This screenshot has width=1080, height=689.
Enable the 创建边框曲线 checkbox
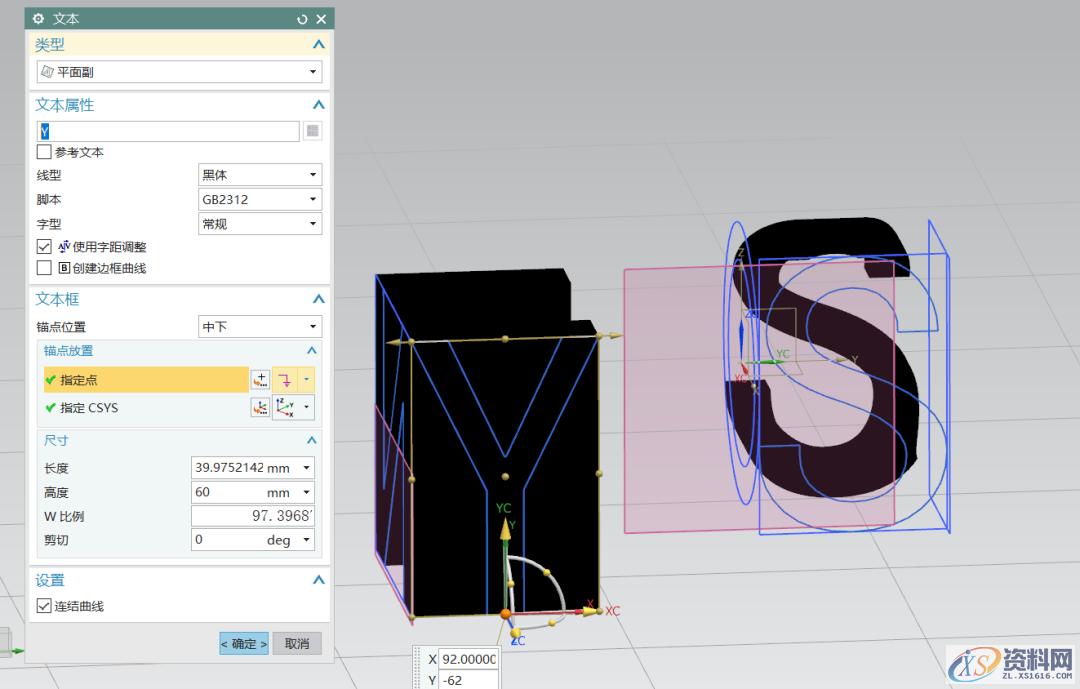tap(44, 268)
